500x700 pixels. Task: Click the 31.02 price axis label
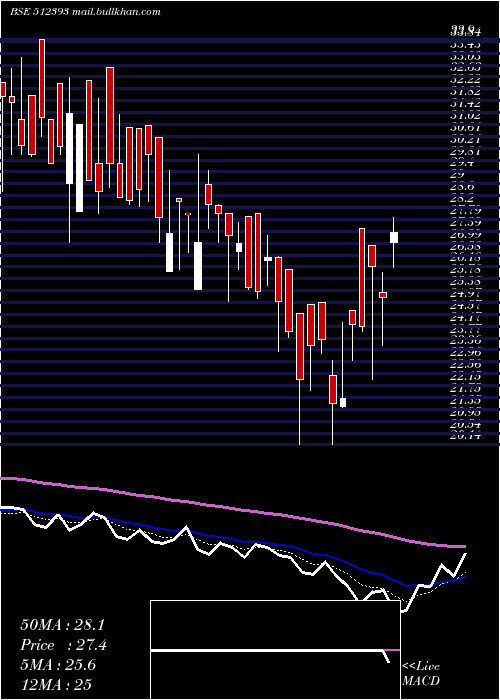tap(465, 116)
